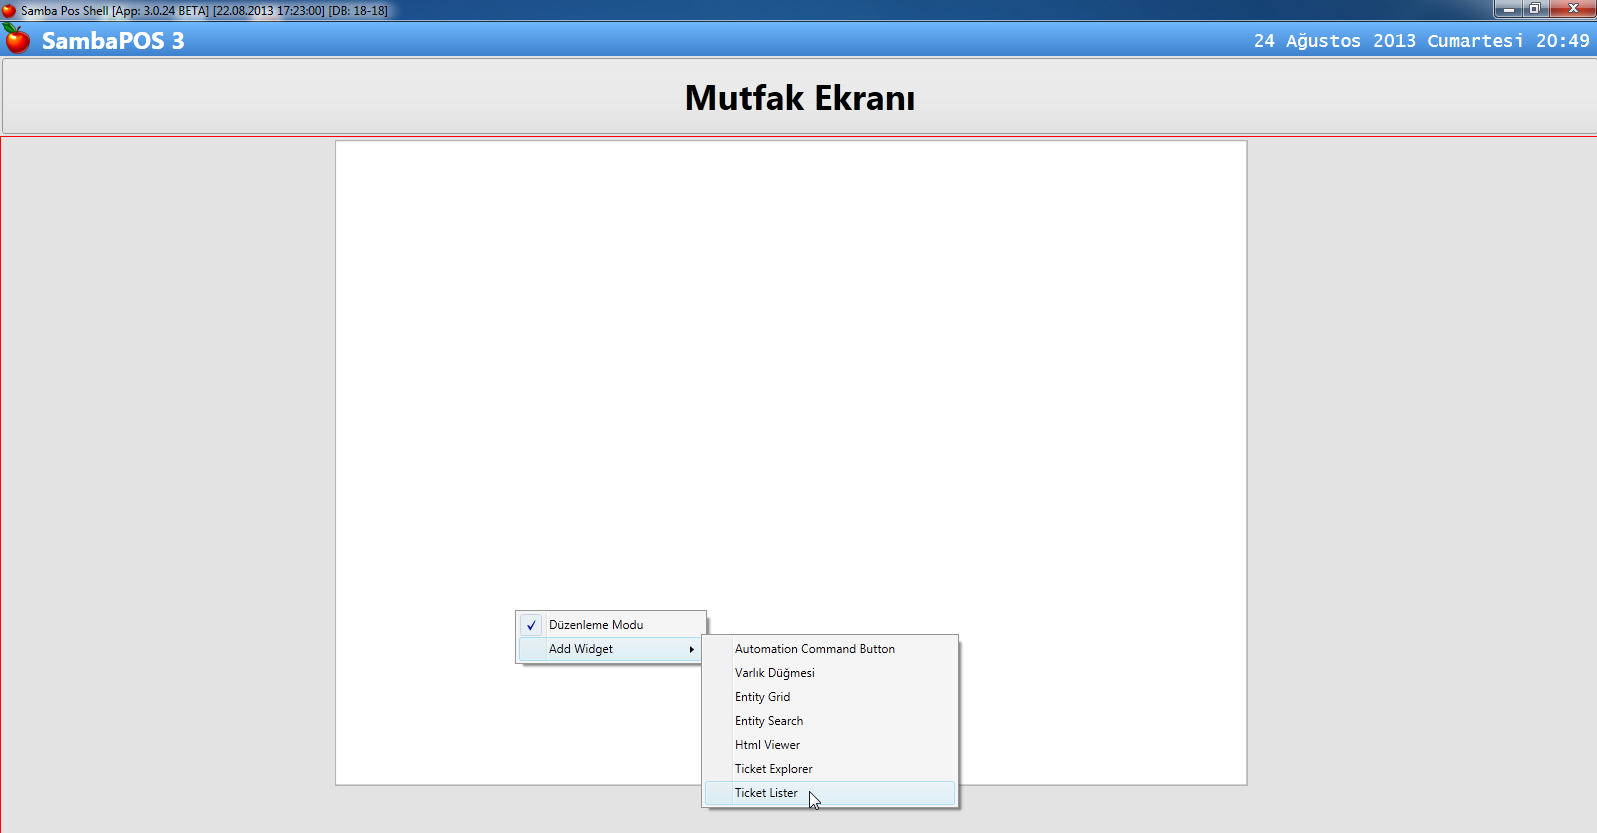This screenshot has width=1597, height=833.
Task: Expand the Add Widget submenu arrow
Action: (x=691, y=650)
